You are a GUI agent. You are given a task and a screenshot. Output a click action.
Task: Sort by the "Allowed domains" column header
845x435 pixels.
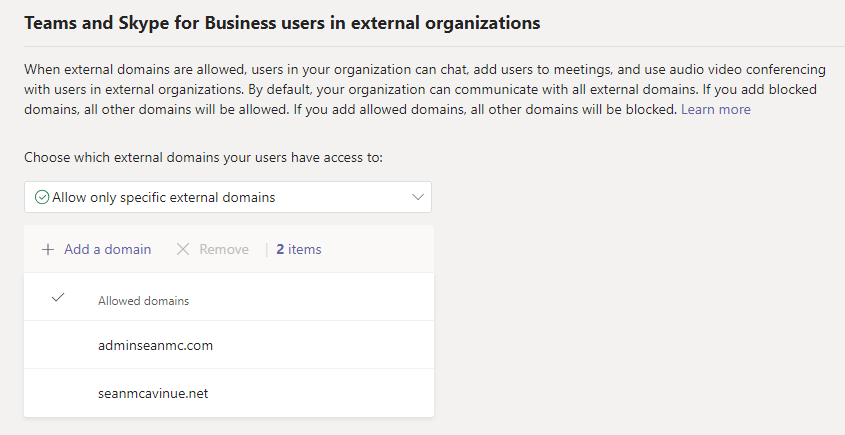coord(143,300)
